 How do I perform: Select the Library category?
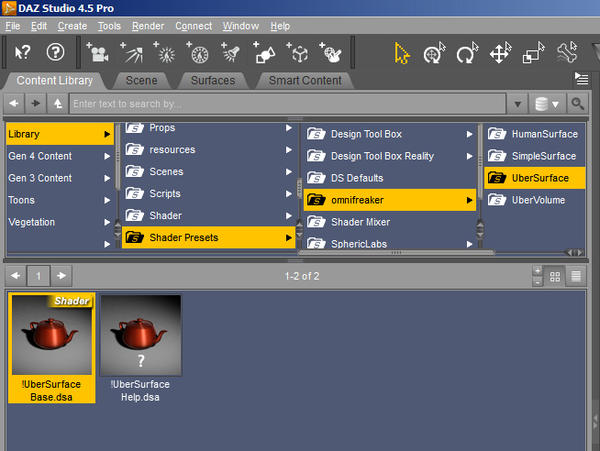point(60,134)
